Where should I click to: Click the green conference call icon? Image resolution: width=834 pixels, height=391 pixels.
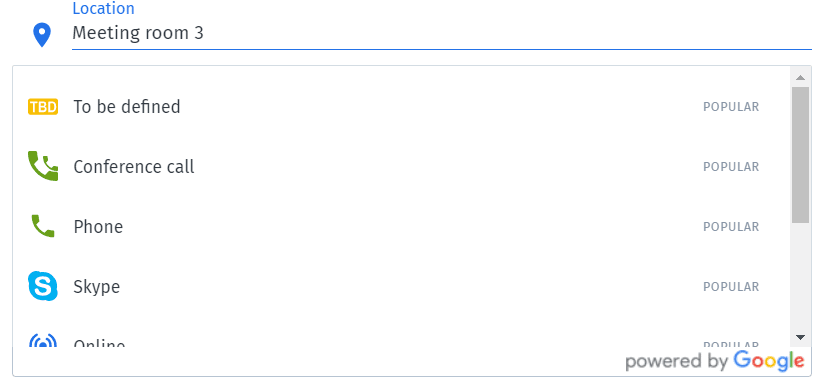[43, 166]
